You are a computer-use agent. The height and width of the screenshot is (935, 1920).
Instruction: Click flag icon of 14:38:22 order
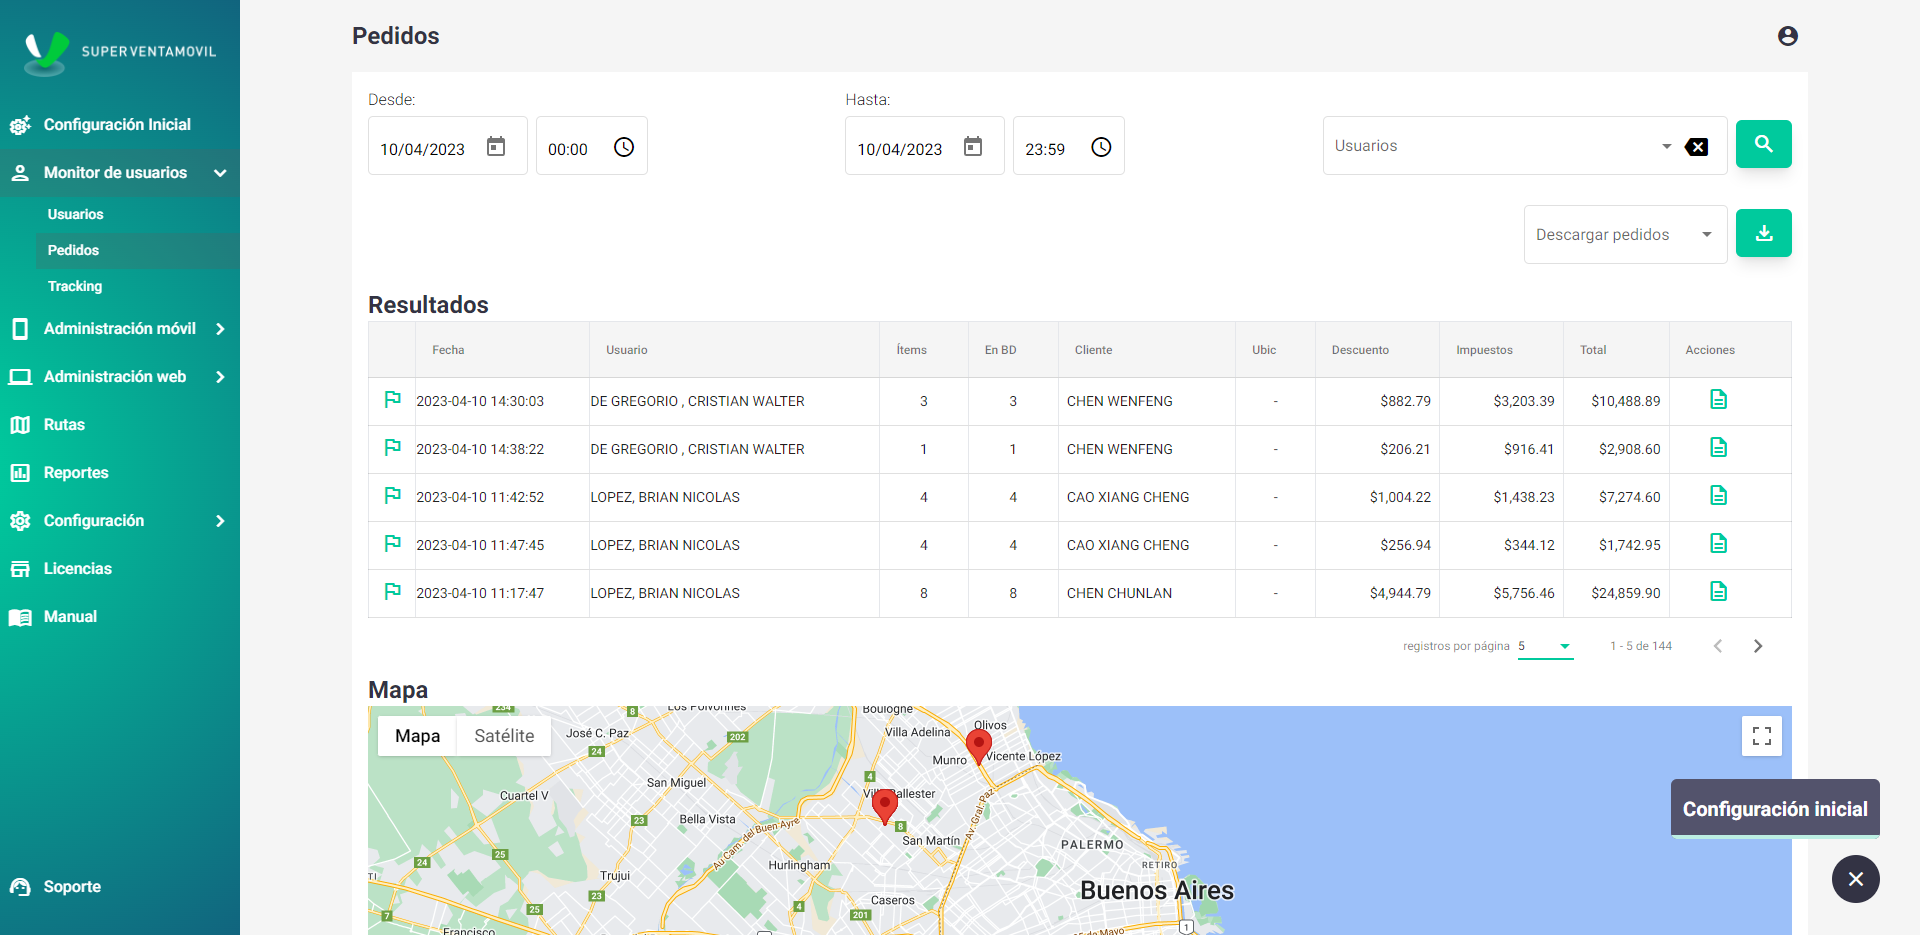pos(393,448)
